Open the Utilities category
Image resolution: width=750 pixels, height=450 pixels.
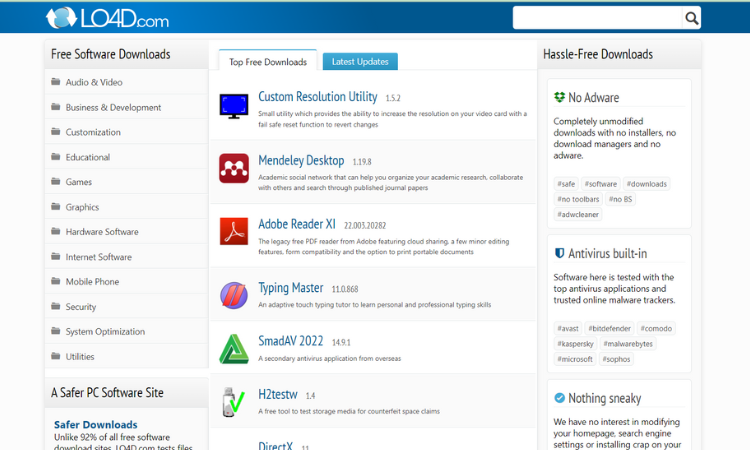click(80, 357)
